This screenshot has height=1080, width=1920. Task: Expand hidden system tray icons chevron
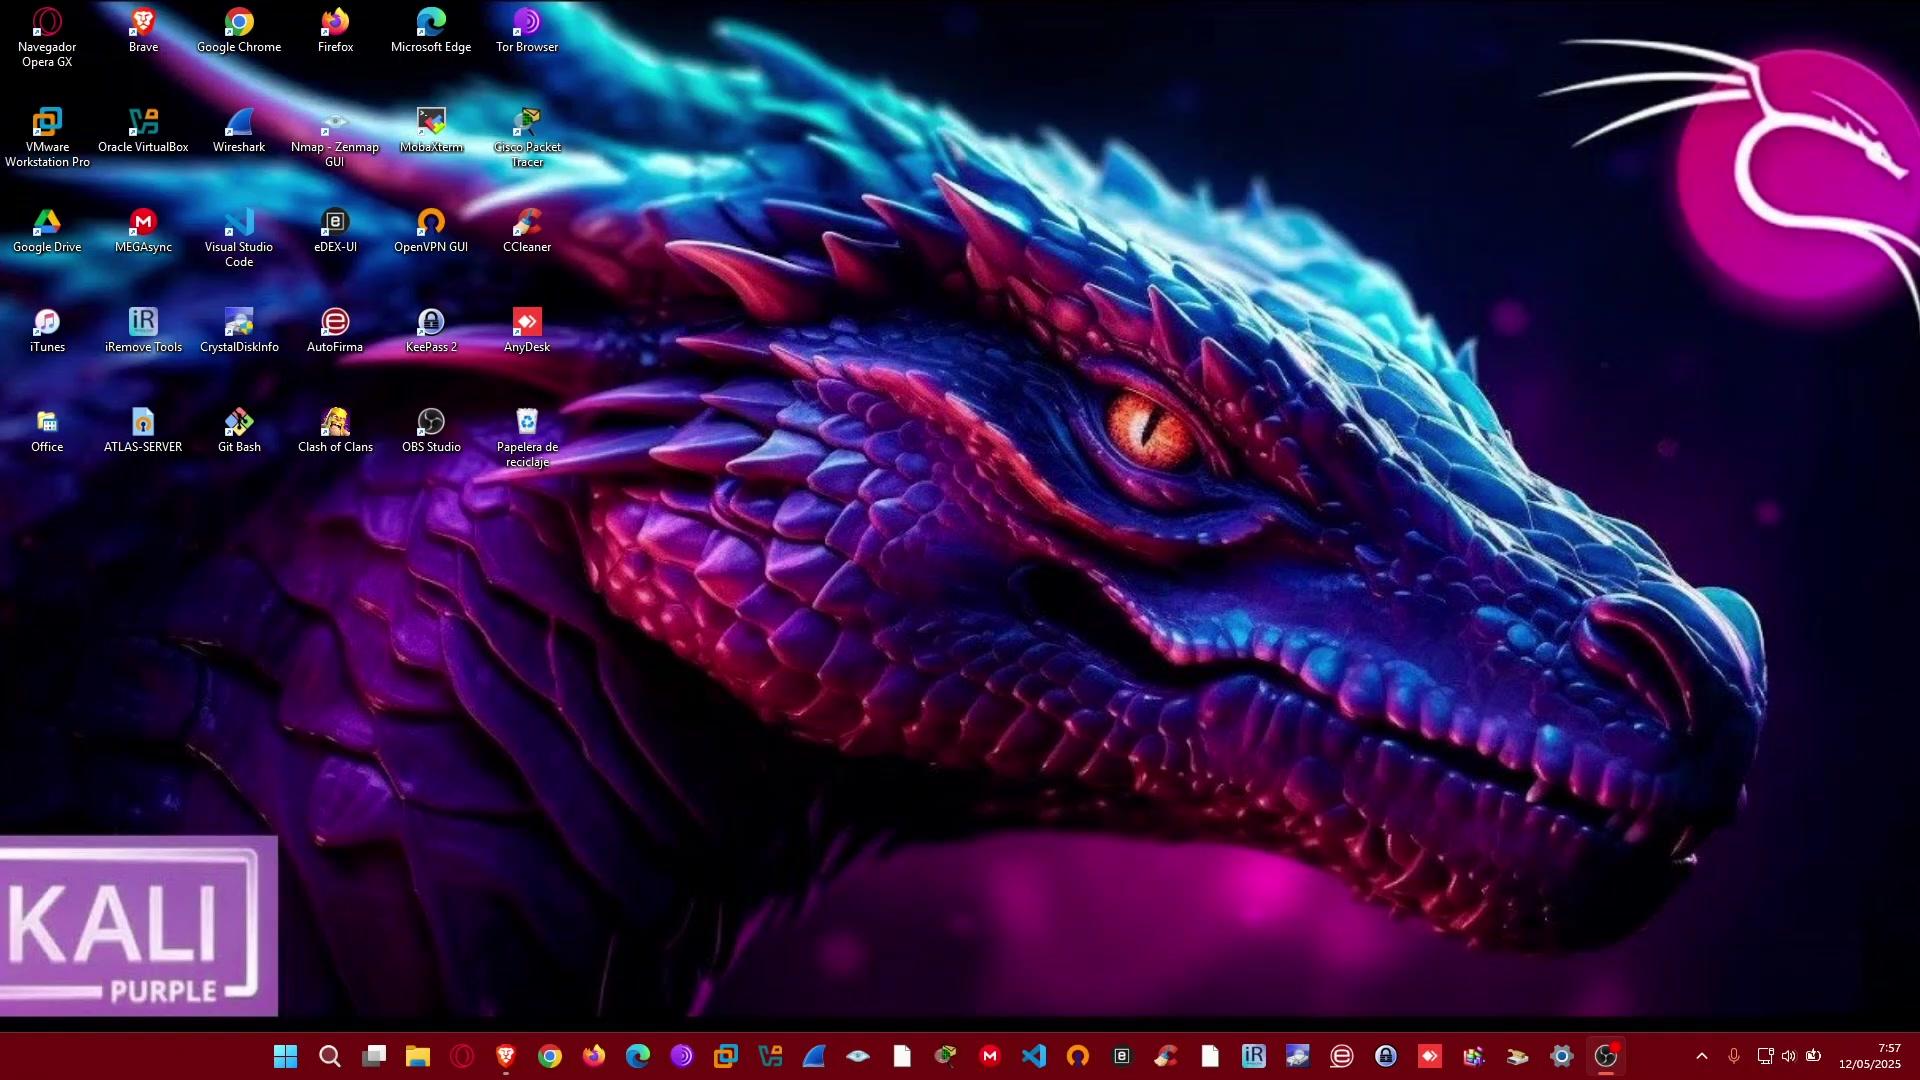coord(1702,1056)
